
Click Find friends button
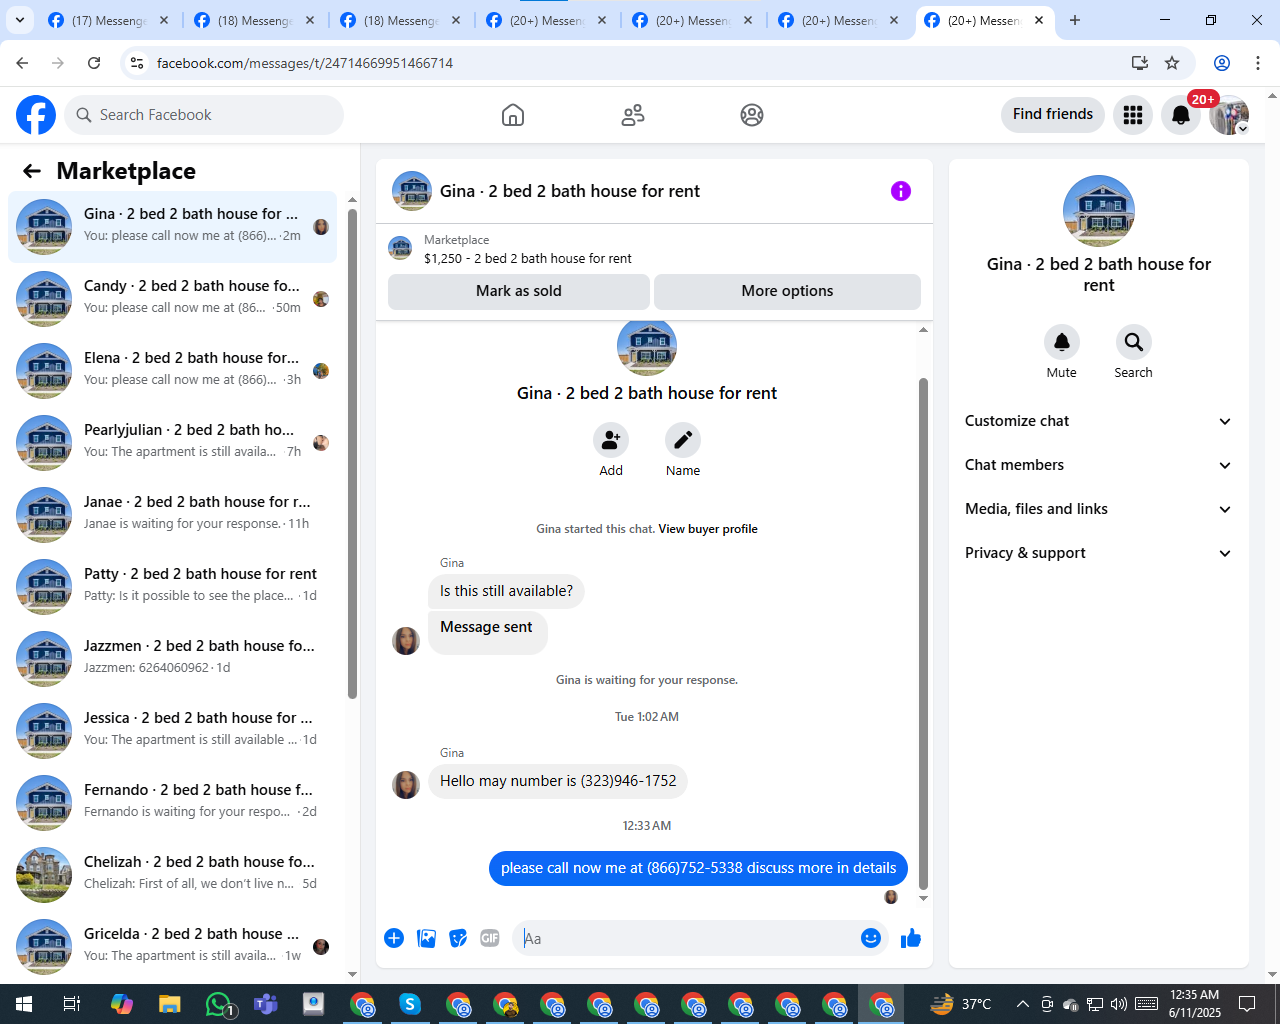point(1053,114)
